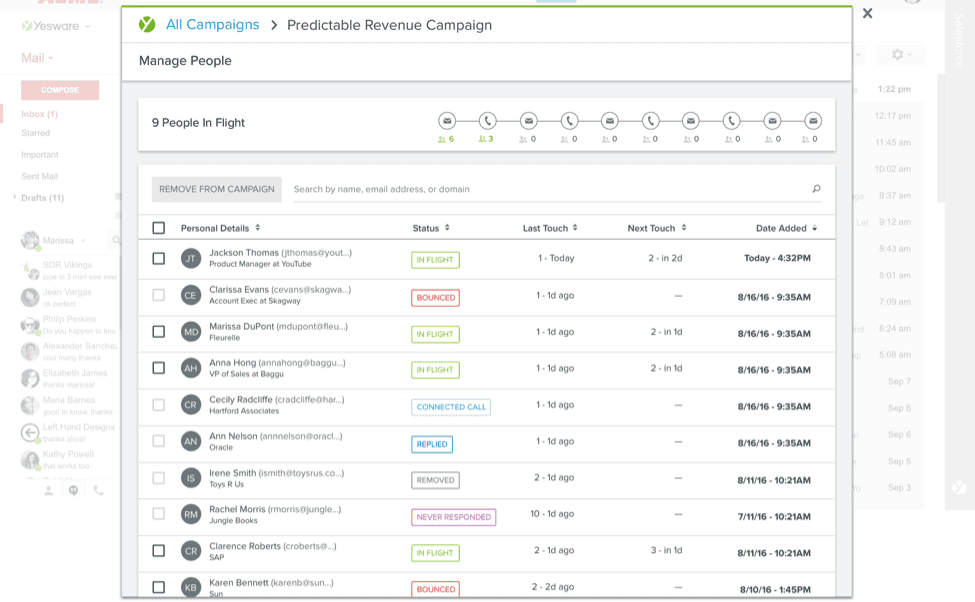Click the third timeline step email icon

click(529, 121)
